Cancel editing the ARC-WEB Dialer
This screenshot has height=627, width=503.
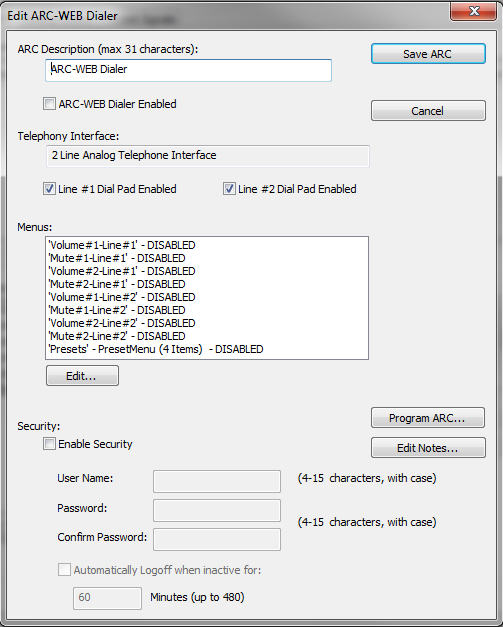(428, 110)
